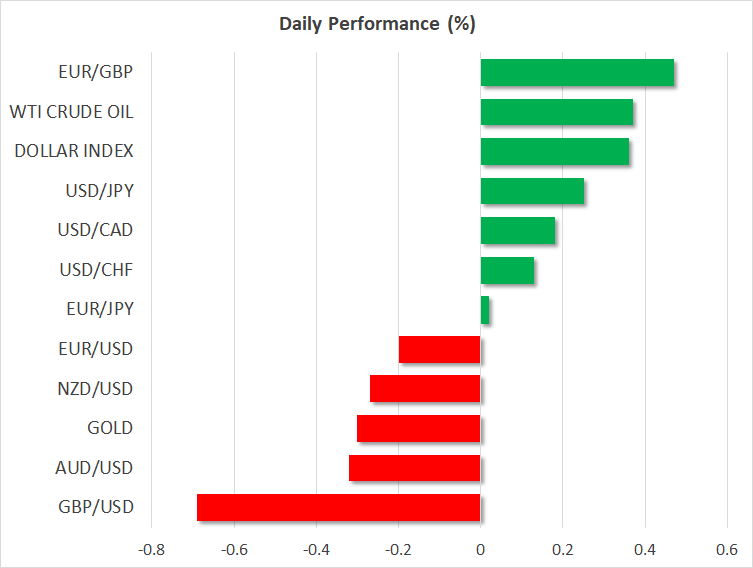The width and height of the screenshot is (753, 568).
Task: Click the -0.8 axis tick label
Action: [x=152, y=549]
